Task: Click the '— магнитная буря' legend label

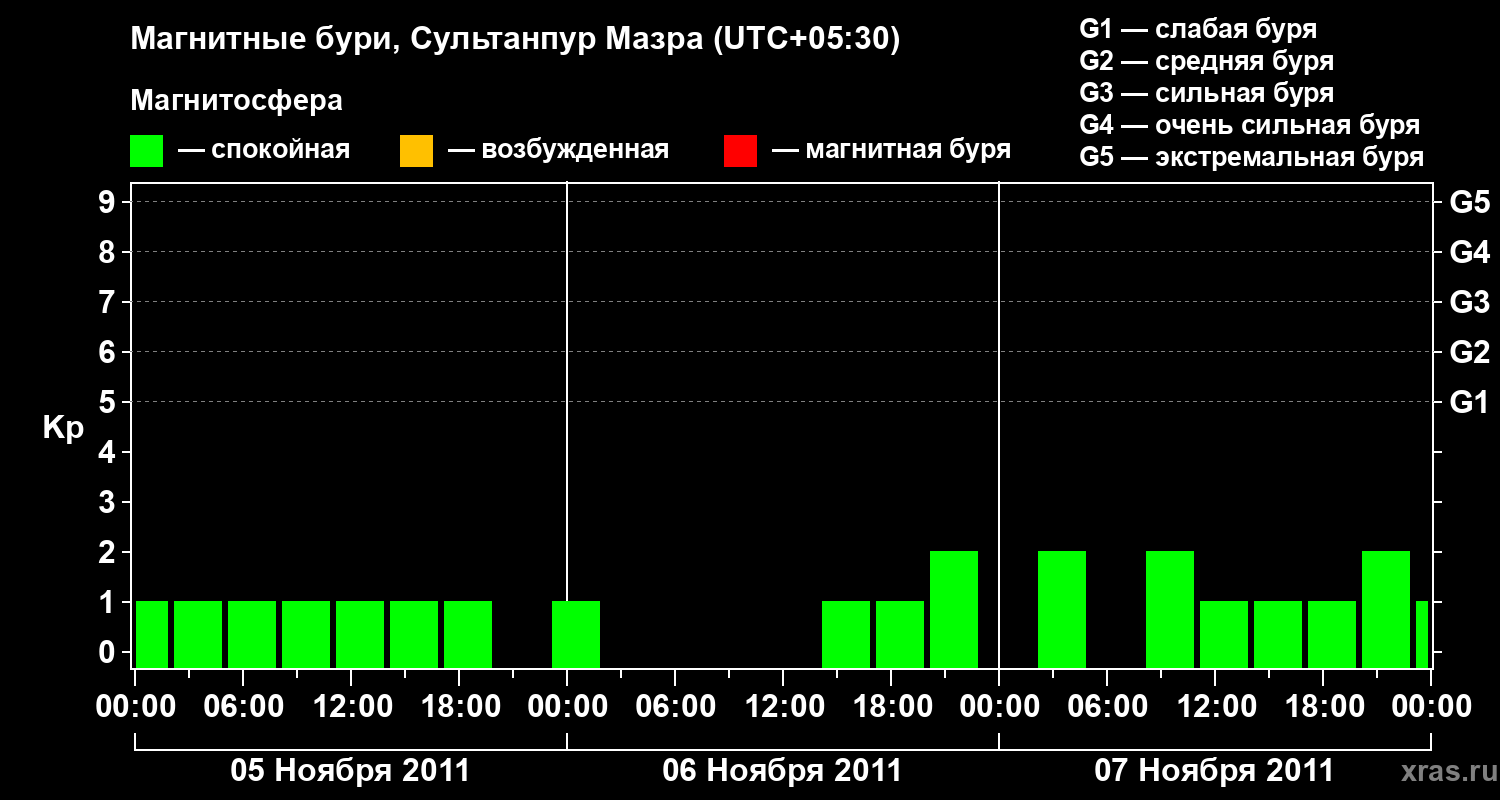Action: pyautogui.click(x=892, y=150)
